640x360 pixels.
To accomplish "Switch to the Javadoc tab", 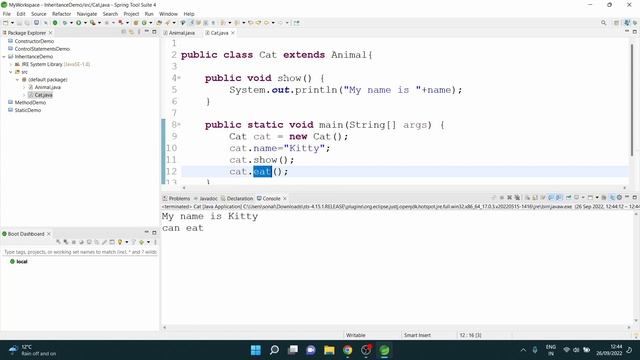I will point(206,198).
